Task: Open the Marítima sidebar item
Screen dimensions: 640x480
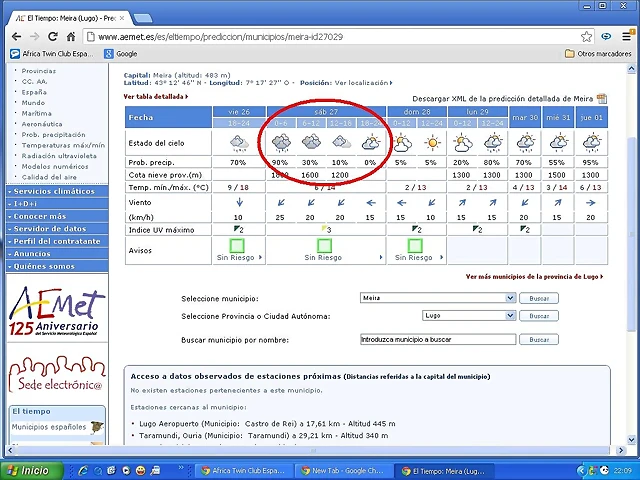Action: coord(36,113)
